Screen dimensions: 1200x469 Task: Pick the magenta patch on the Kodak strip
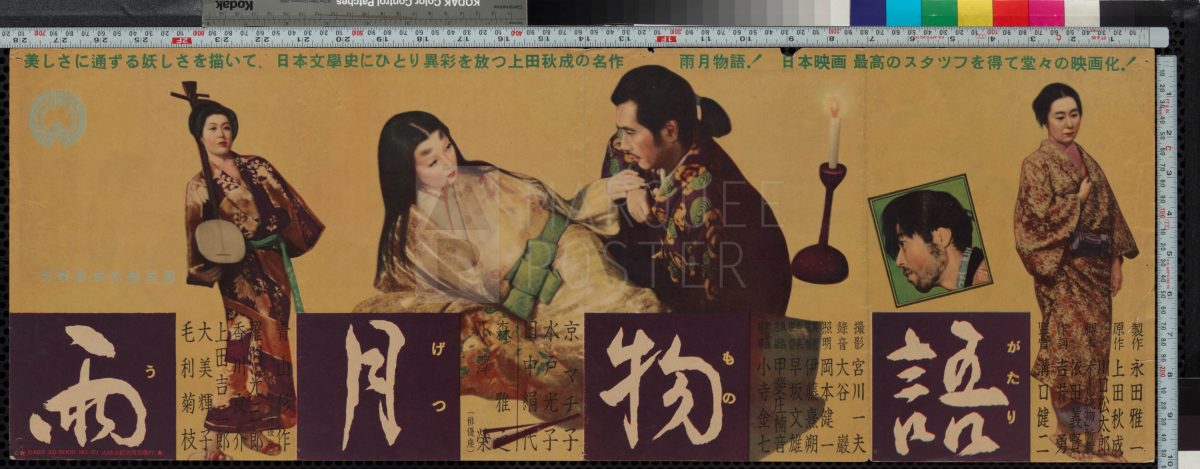(1046, 12)
